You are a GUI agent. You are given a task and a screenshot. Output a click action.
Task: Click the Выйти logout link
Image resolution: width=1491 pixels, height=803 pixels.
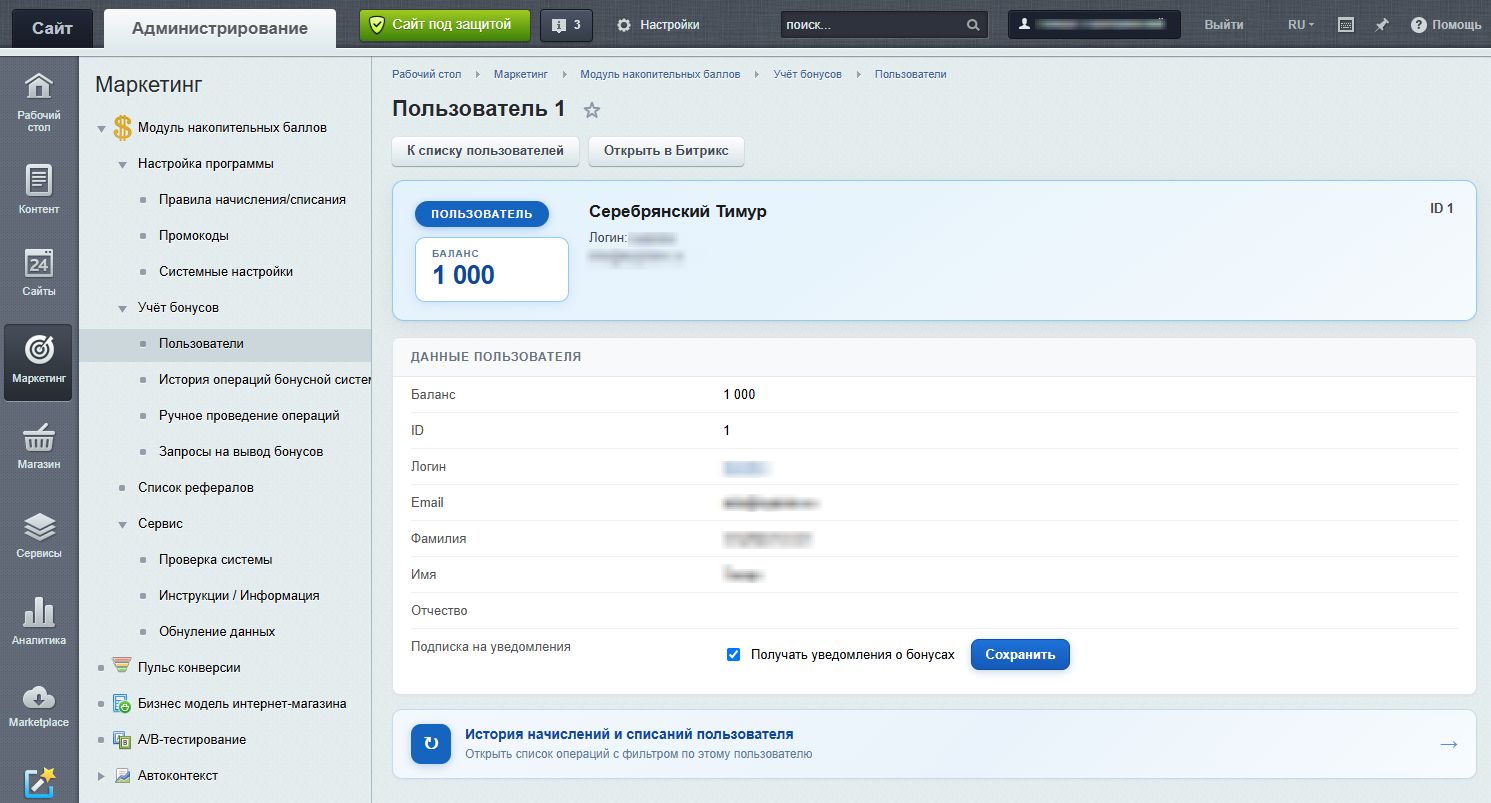click(x=1224, y=25)
